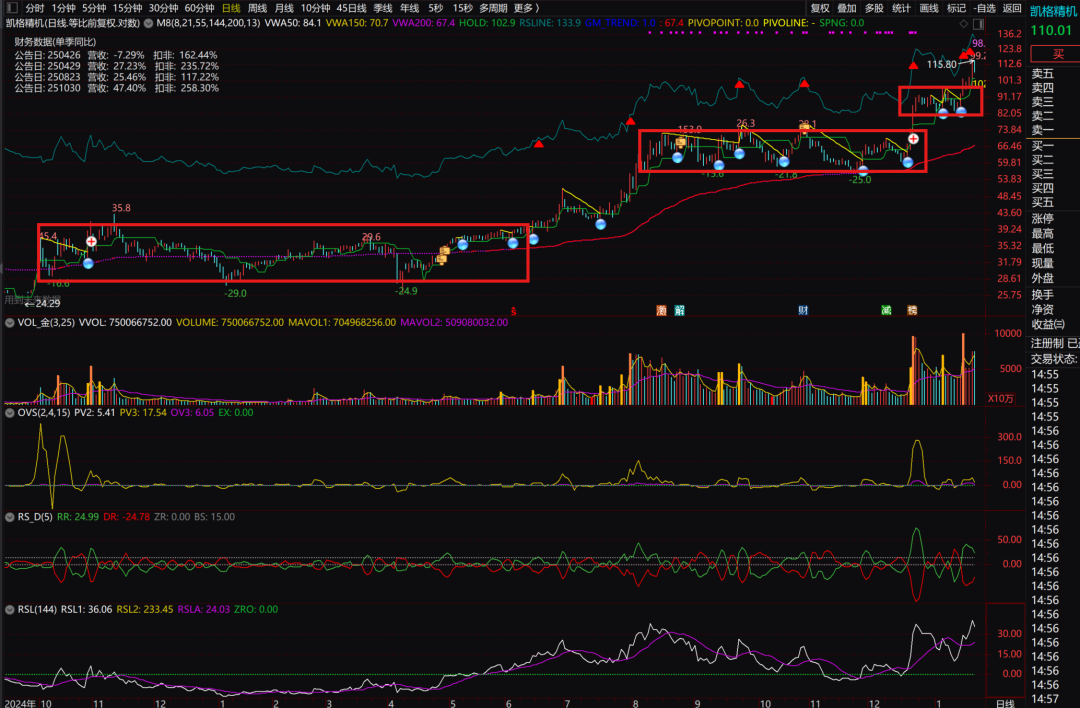The image size is (1080, 708).
Task: Click yellow note icon near 153.9 label
Action: click(681, 143)
